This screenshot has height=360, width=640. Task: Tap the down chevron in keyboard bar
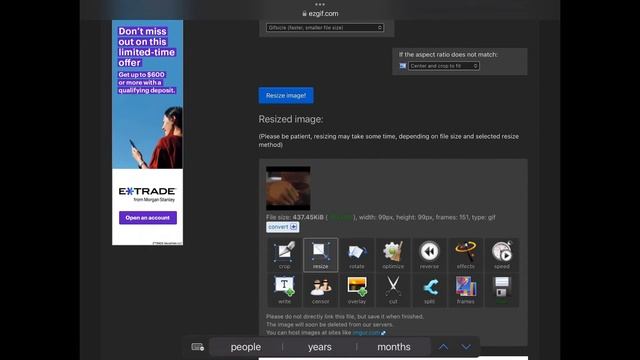466,347
